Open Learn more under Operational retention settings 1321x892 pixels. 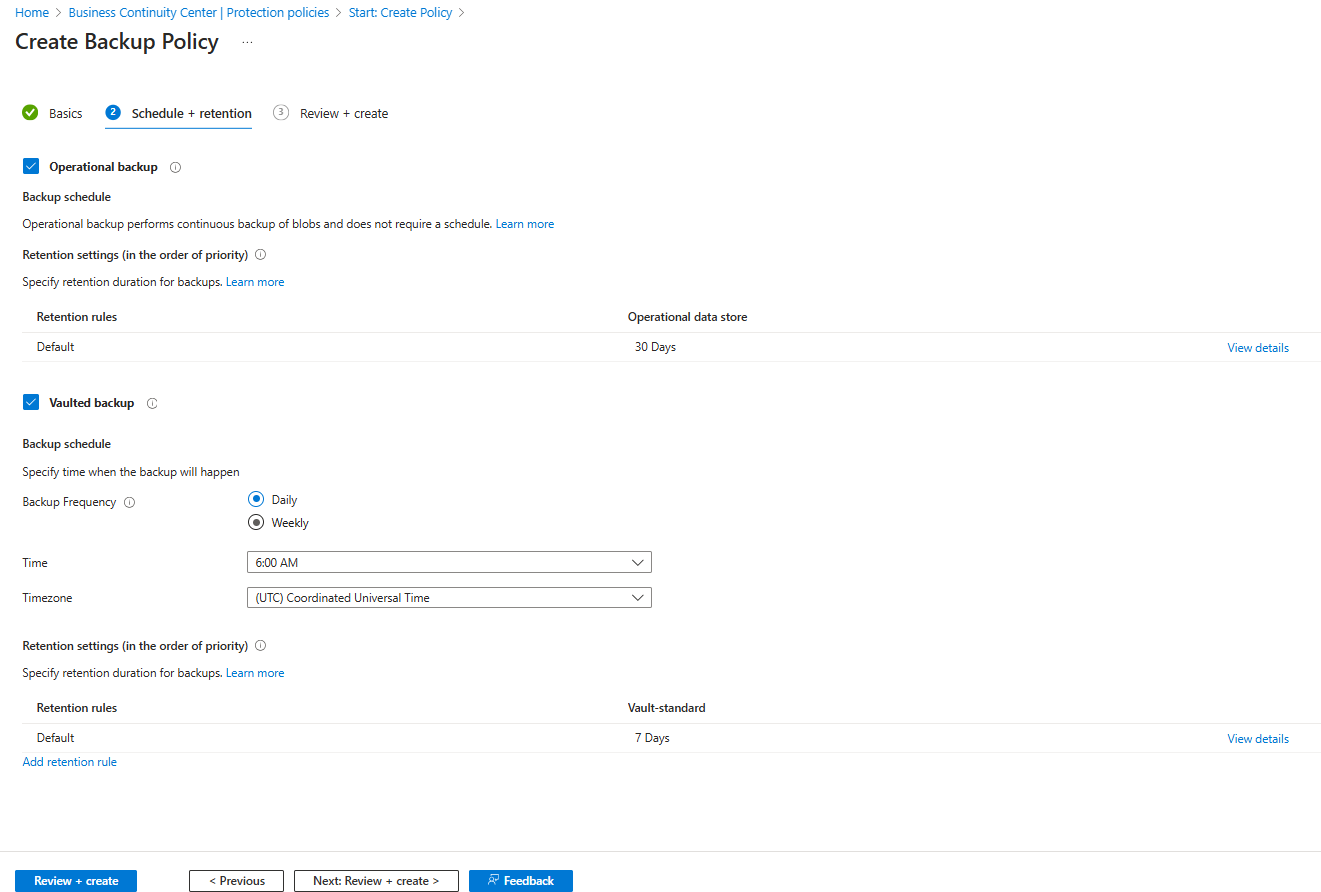(255, 282)
